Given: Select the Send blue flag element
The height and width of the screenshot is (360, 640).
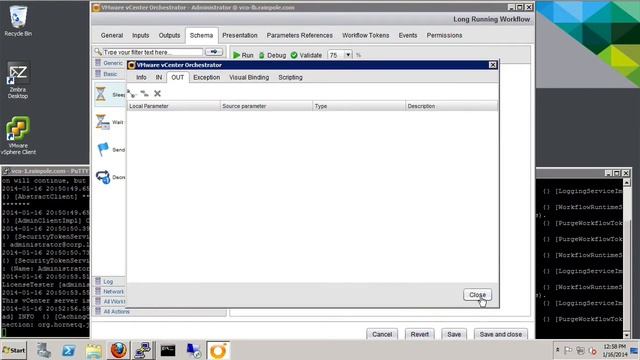Looking at the screenshot, I should pyautogui.click(x=103, y=149).
